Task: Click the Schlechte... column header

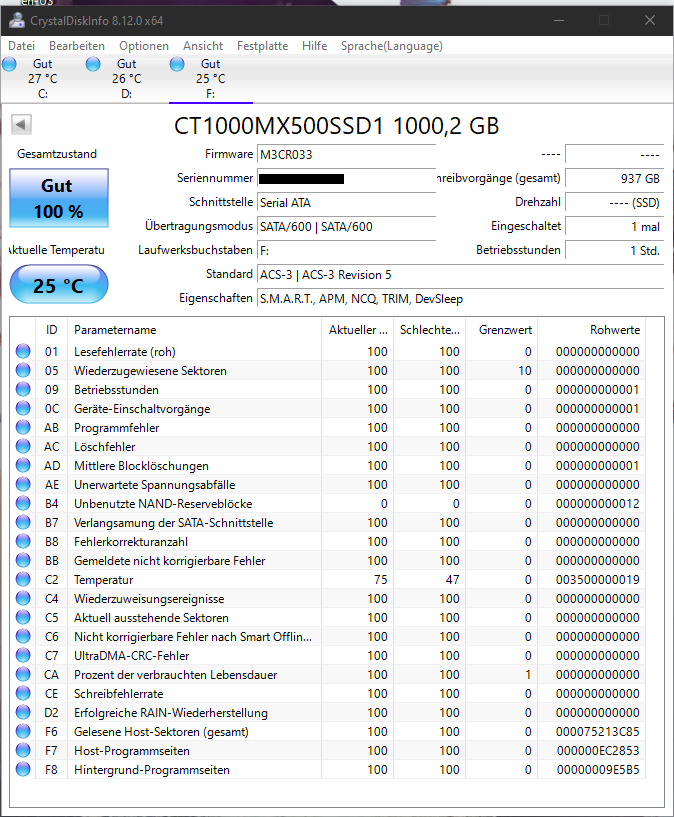Action: pyautogui.click(x=430, y=330)
